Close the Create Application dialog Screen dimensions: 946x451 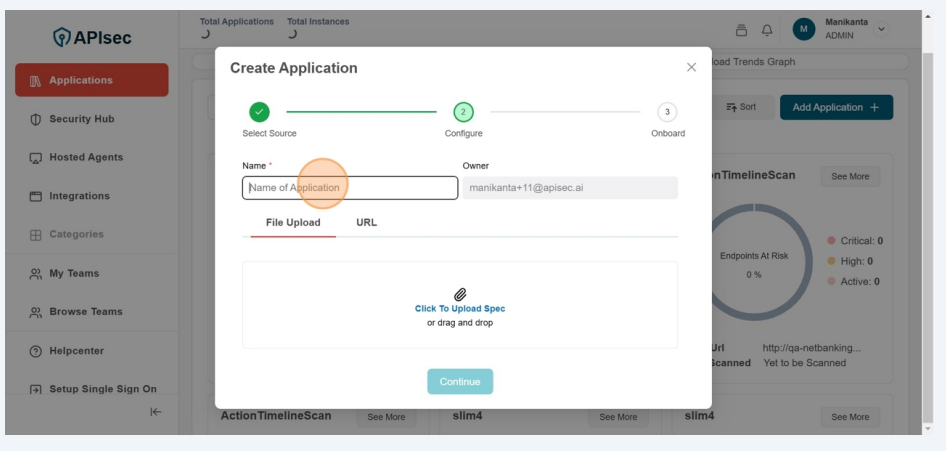tap(691, 67)
